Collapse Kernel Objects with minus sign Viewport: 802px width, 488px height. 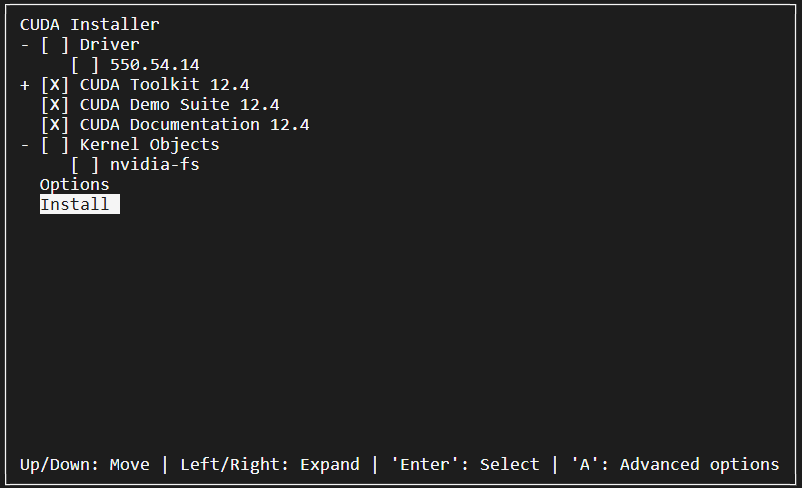pos(25,145)
